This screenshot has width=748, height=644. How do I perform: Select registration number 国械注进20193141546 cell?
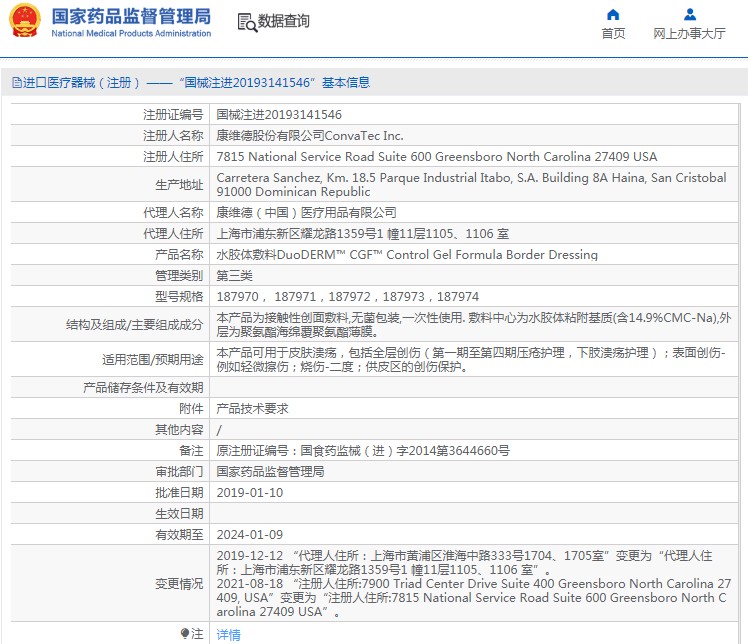(279, 114)
